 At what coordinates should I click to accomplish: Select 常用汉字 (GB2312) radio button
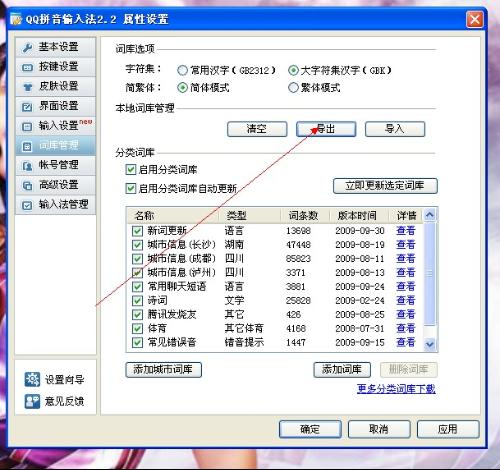tap(182, 70)
